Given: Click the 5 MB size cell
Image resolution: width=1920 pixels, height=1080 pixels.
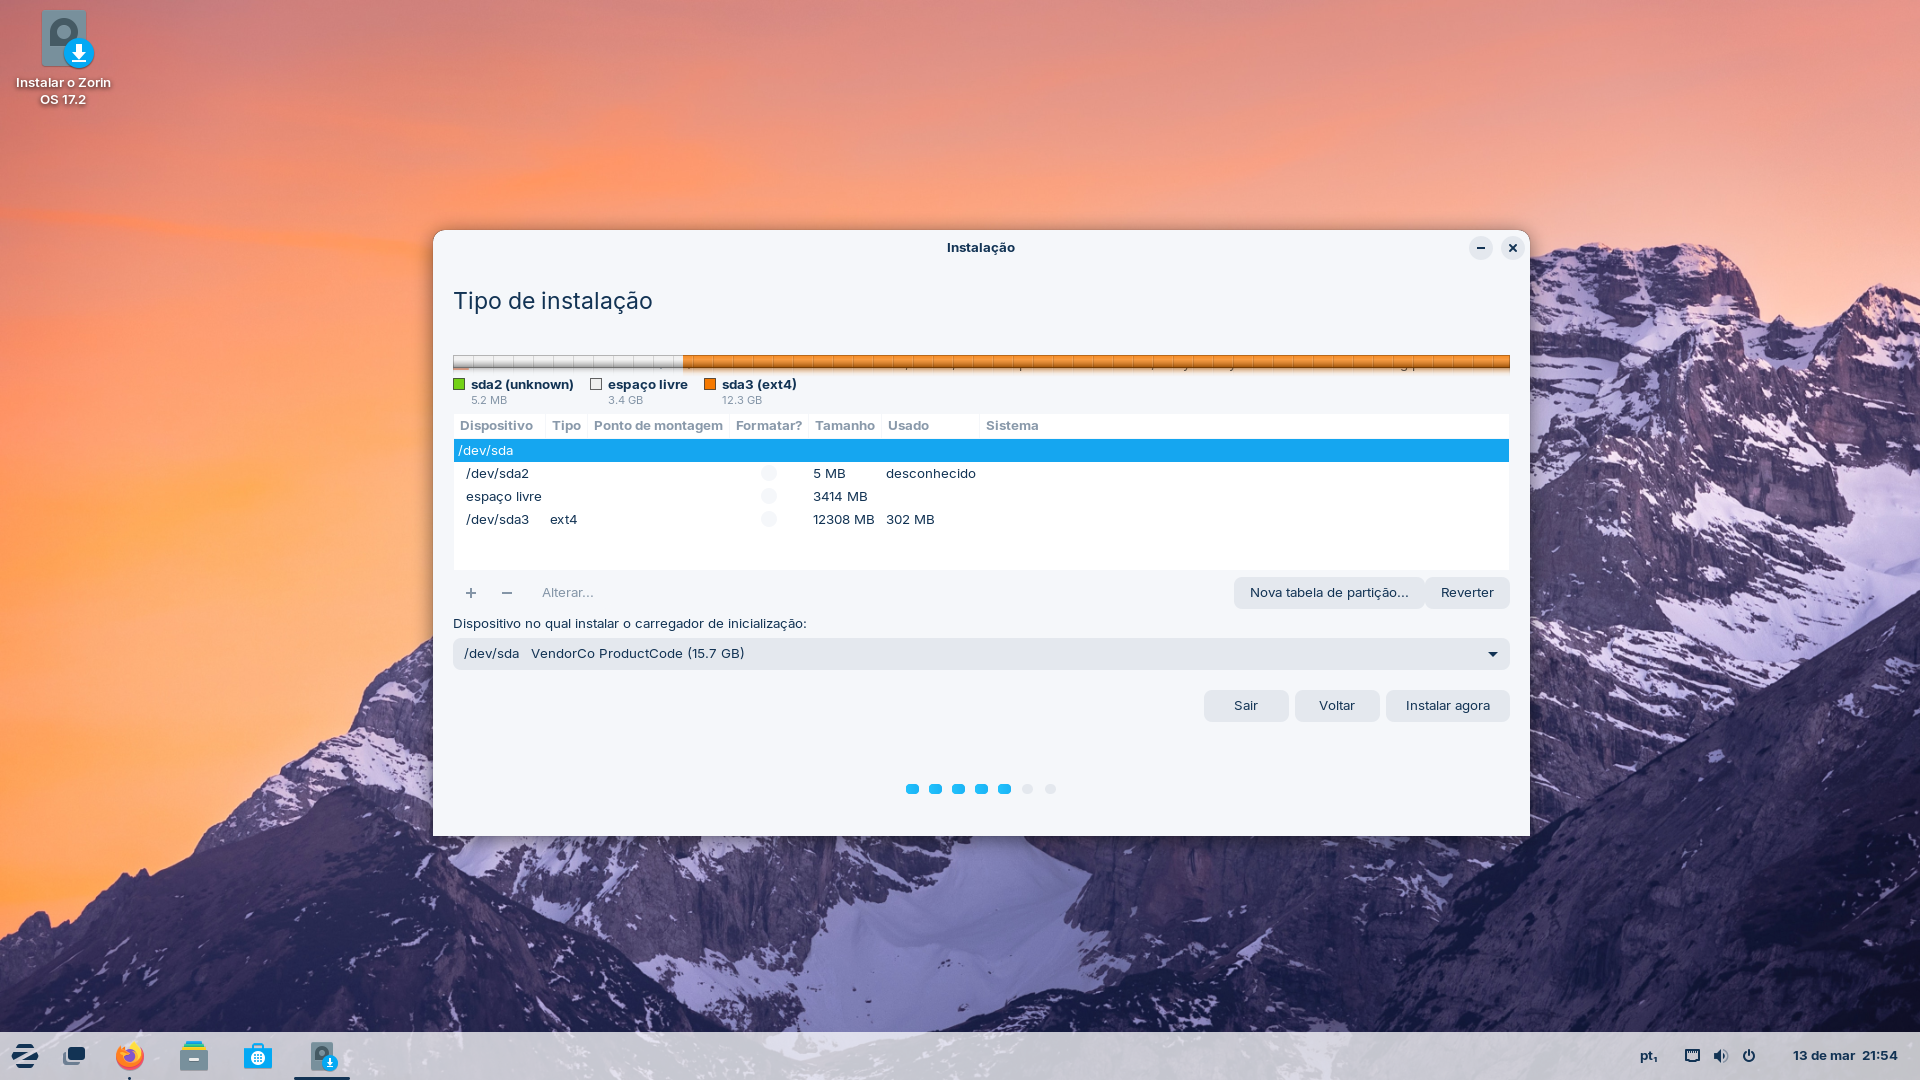Looking at the screenshot, I should coord(829,474).
